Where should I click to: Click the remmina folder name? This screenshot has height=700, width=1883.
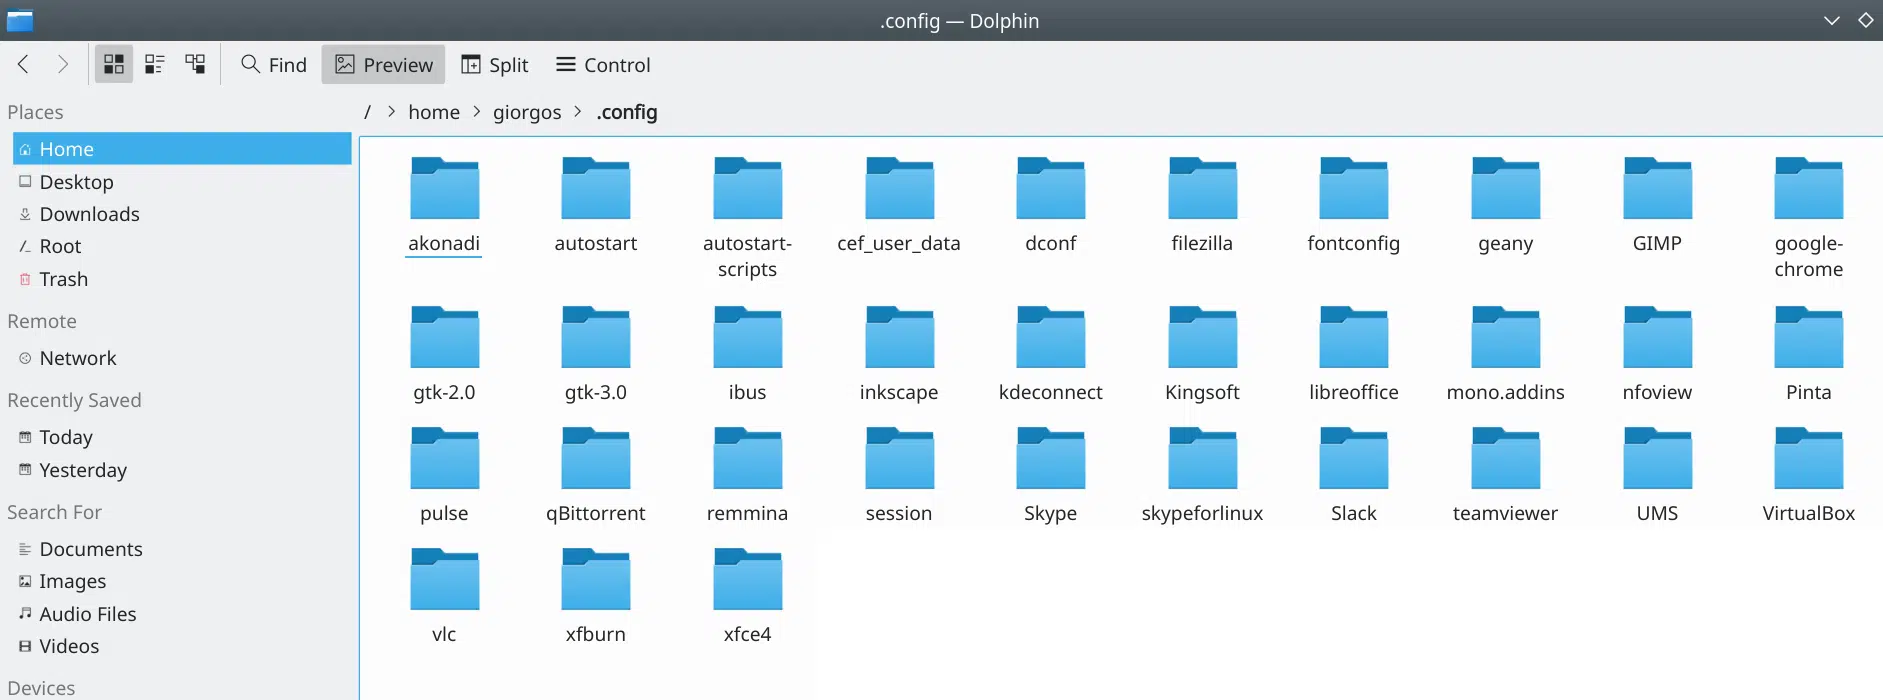click(x=747, y=514)
